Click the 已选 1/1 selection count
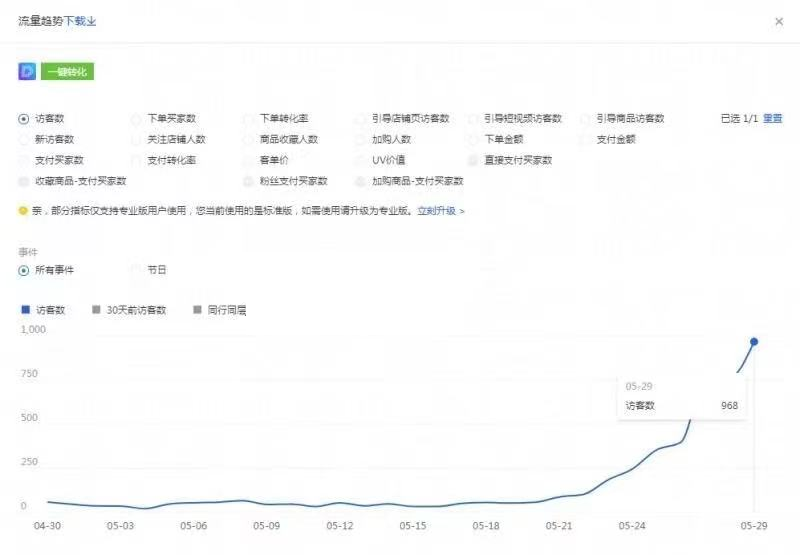800x555 pixels. point(739,118)
